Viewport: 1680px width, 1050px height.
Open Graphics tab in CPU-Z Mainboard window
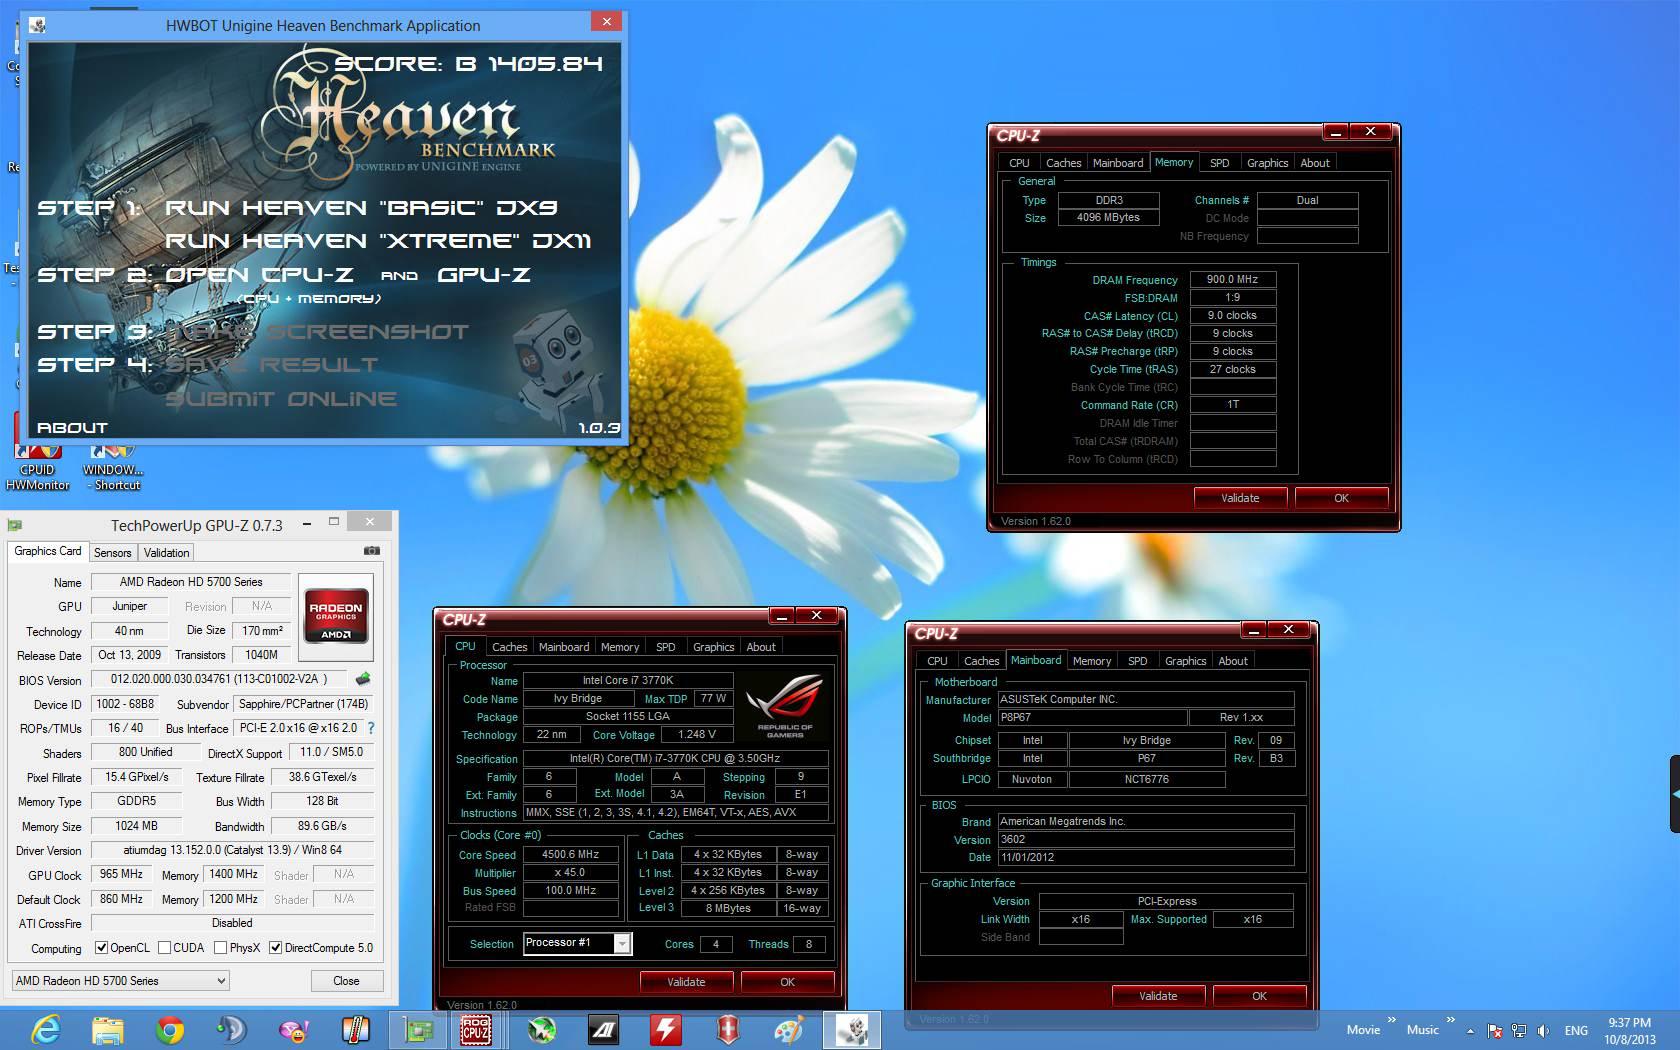(1185, 661)
